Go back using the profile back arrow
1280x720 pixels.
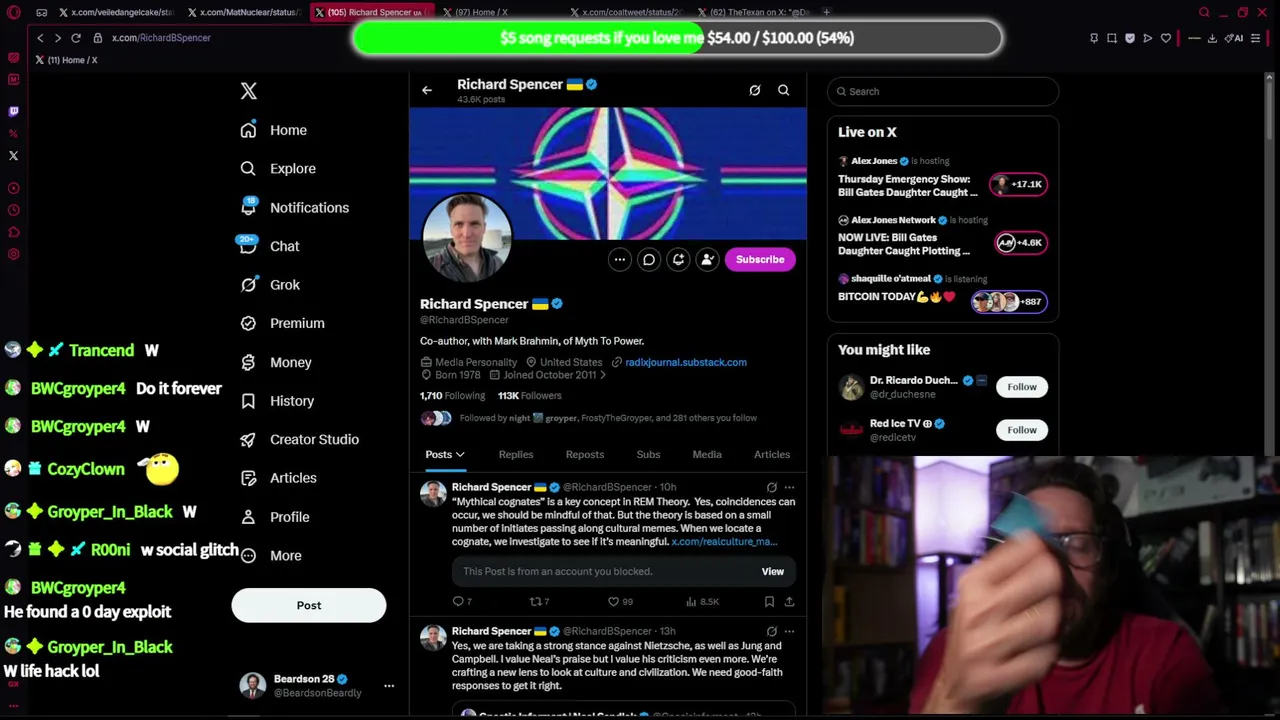tap(427, 90)
